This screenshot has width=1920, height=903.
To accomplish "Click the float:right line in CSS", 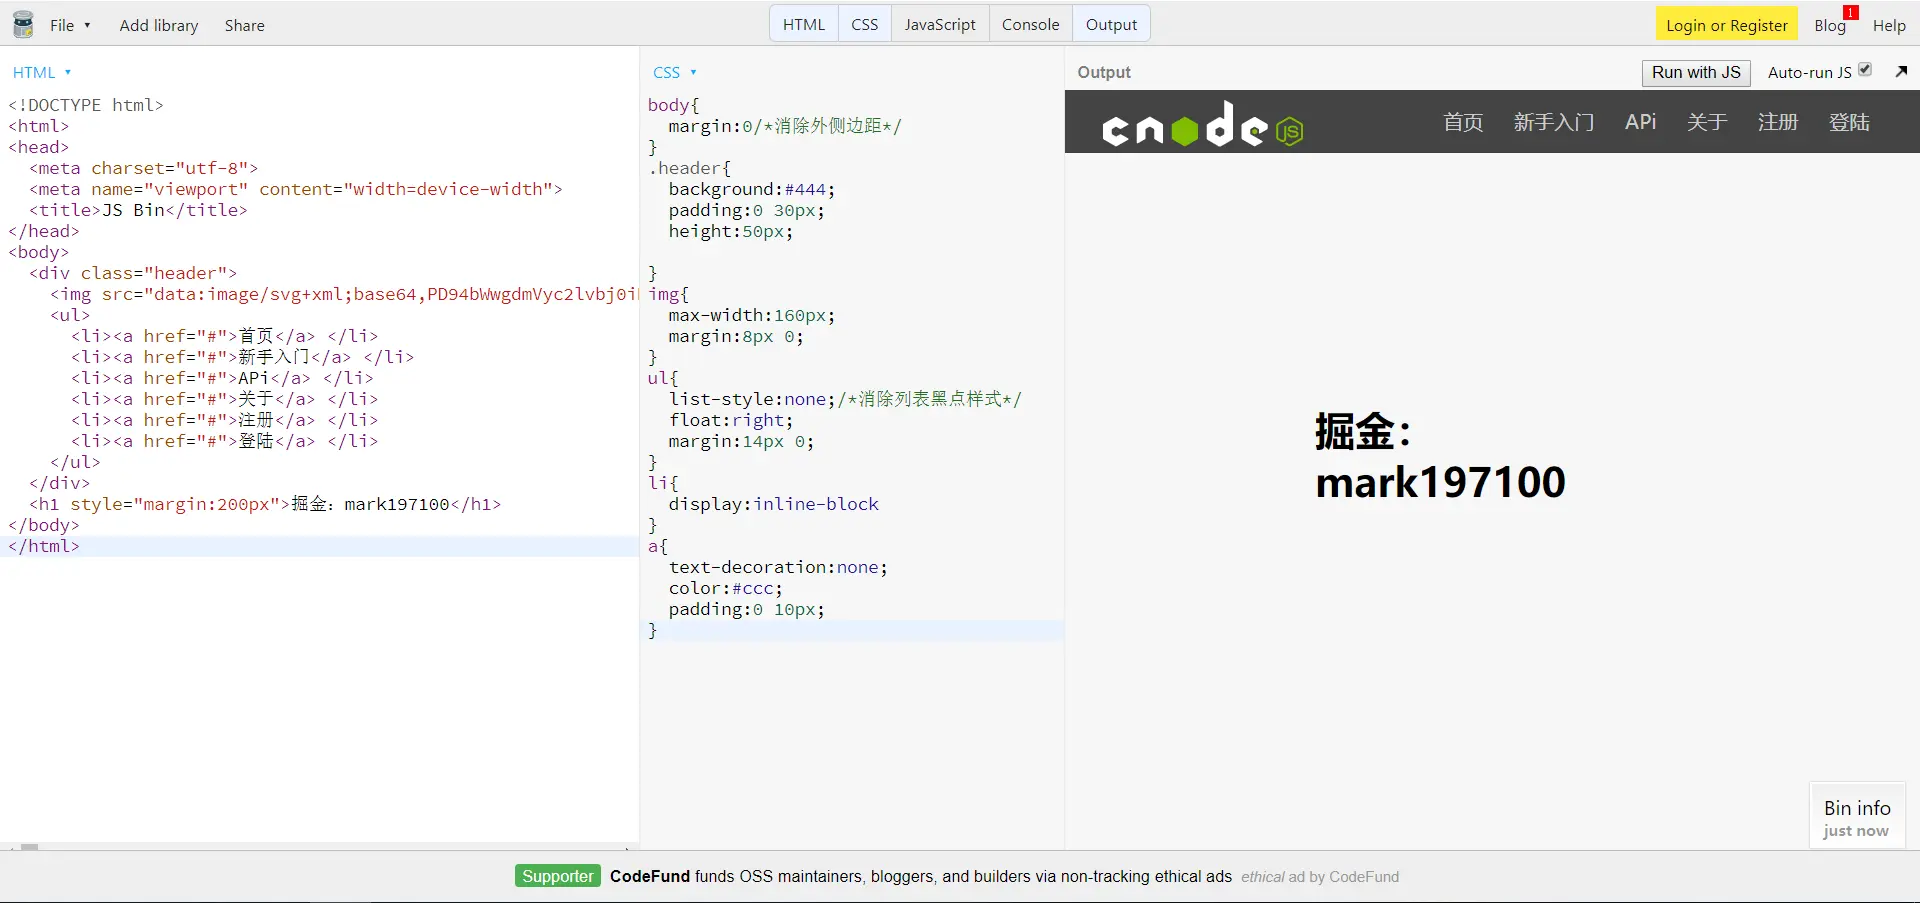I will click(731, 420).
